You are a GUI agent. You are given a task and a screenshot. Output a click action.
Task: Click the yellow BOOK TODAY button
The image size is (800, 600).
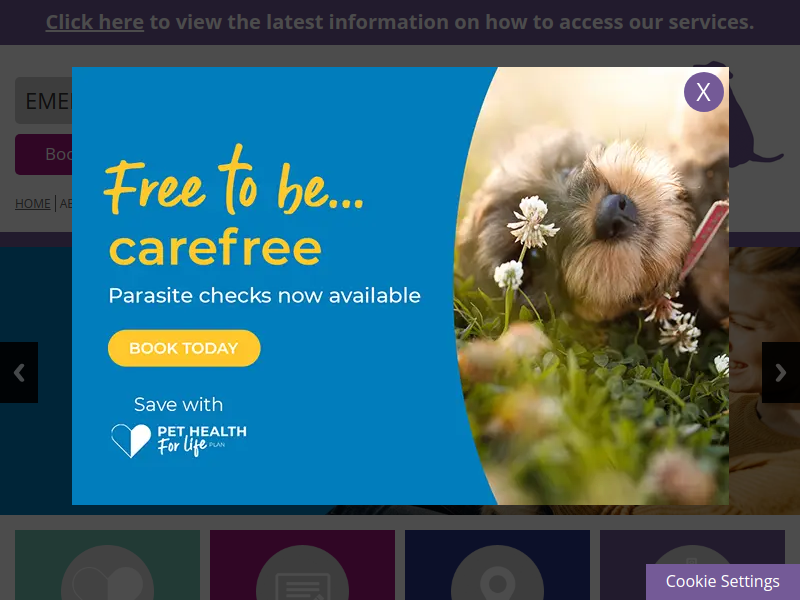coord(184,348)
